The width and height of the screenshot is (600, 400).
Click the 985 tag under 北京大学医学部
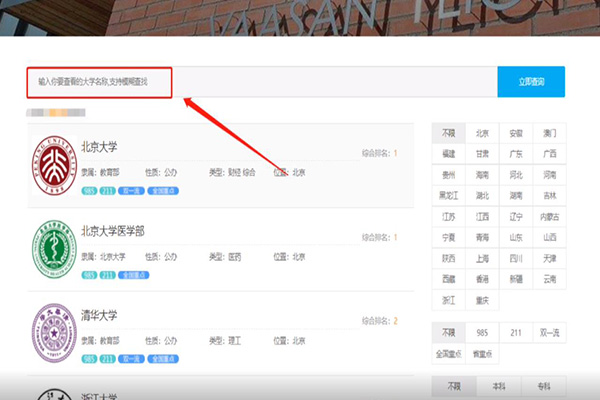(89, 275)
